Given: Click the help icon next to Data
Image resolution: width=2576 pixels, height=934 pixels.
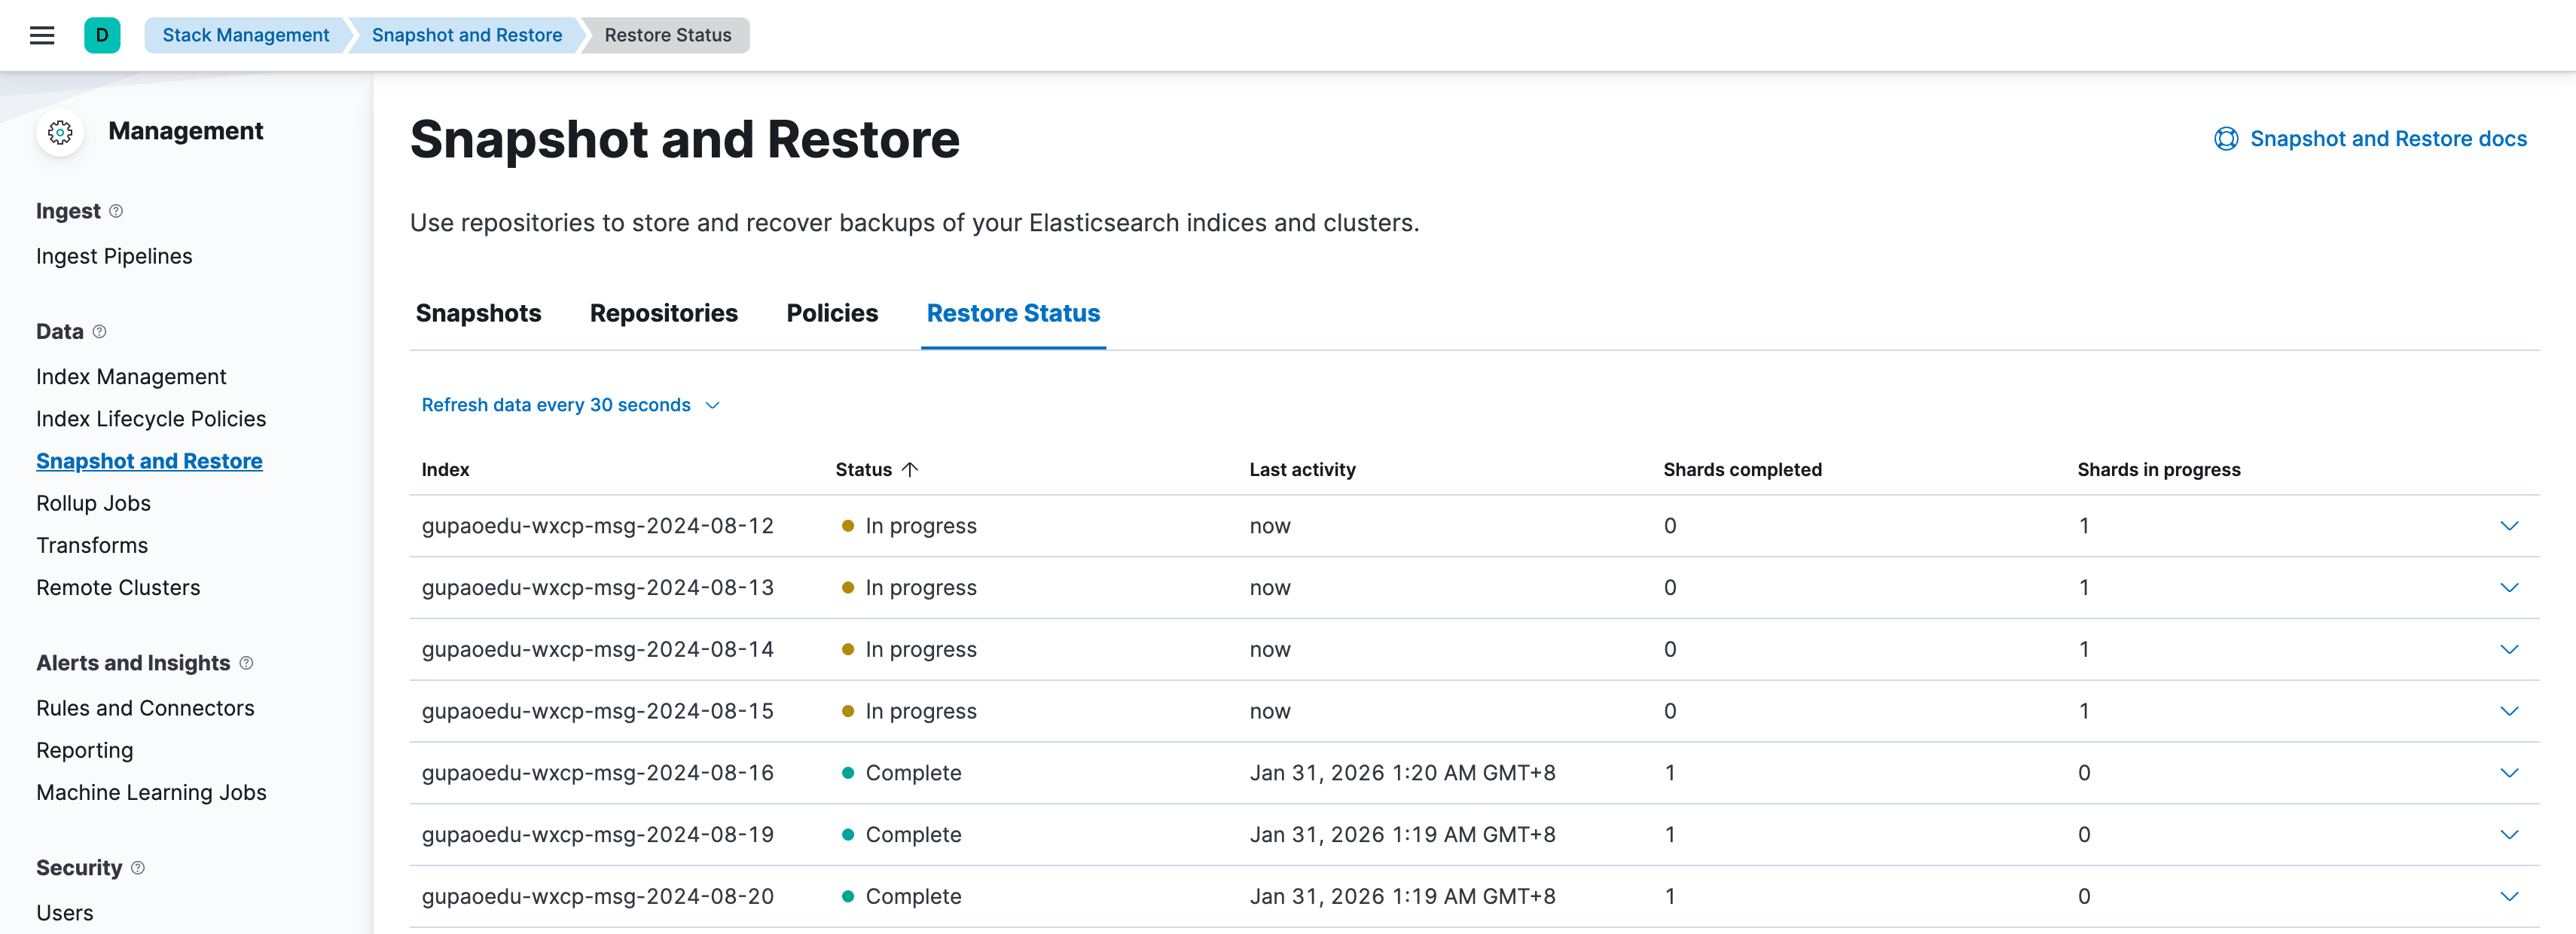Looking at the screenshot, I should click(x=99, y=332).
